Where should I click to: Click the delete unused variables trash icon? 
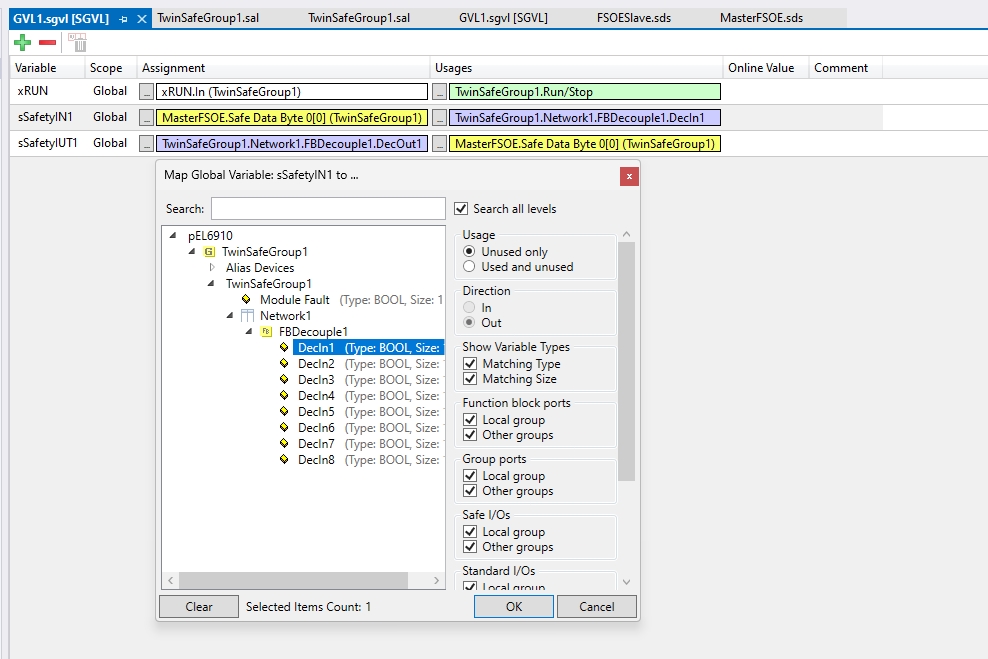click(77, 42)
